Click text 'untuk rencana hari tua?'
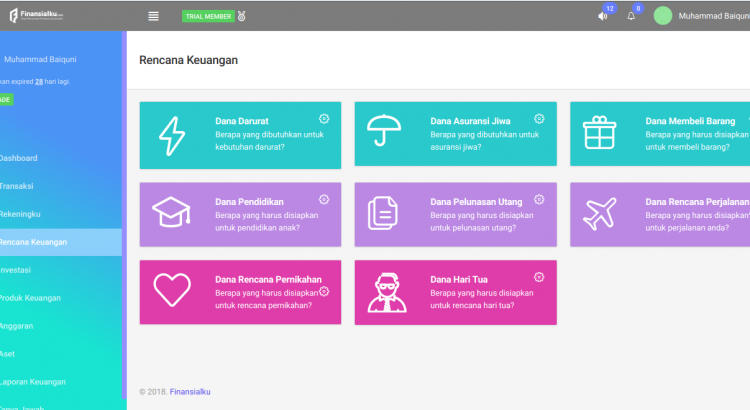The height and width of the screenshot is (410, 750). click(472, 305)
